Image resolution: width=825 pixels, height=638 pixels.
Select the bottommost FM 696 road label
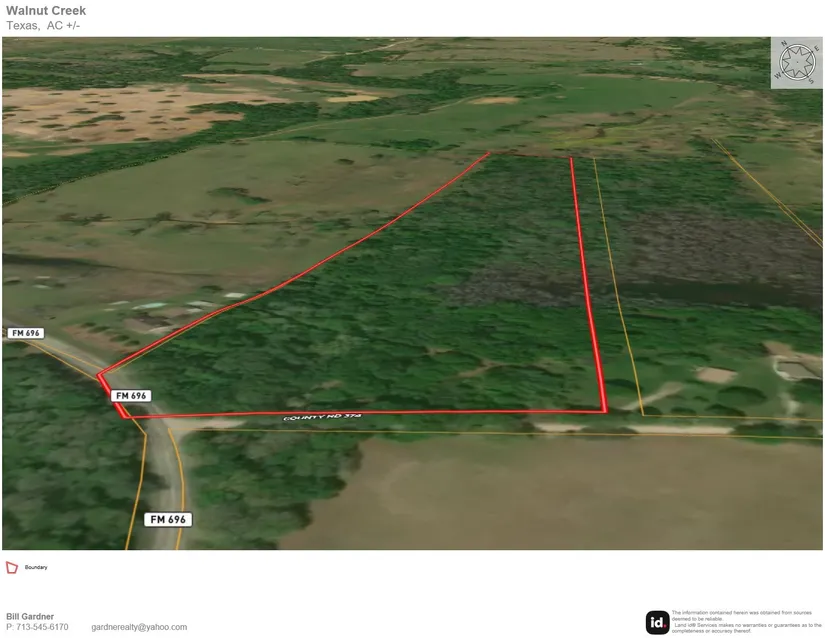tap(168, 519)
